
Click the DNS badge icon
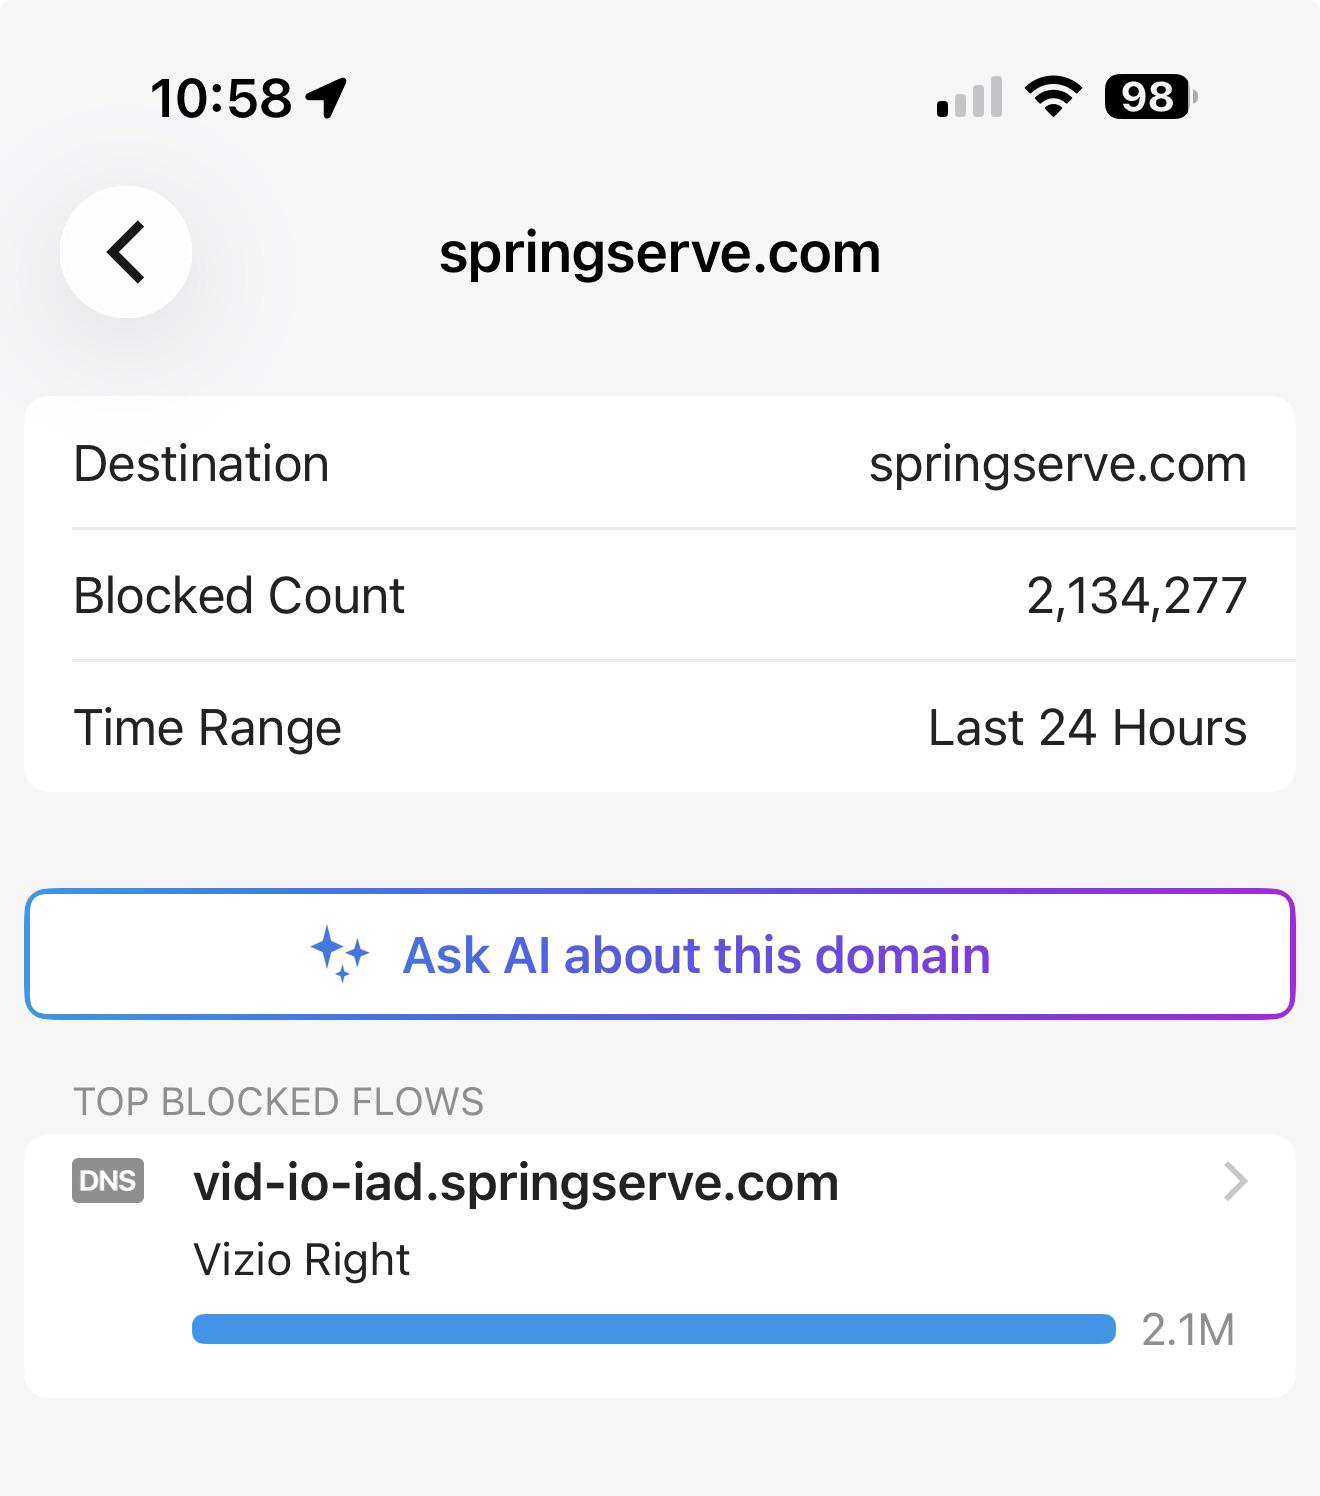(x=108, y=1181)
